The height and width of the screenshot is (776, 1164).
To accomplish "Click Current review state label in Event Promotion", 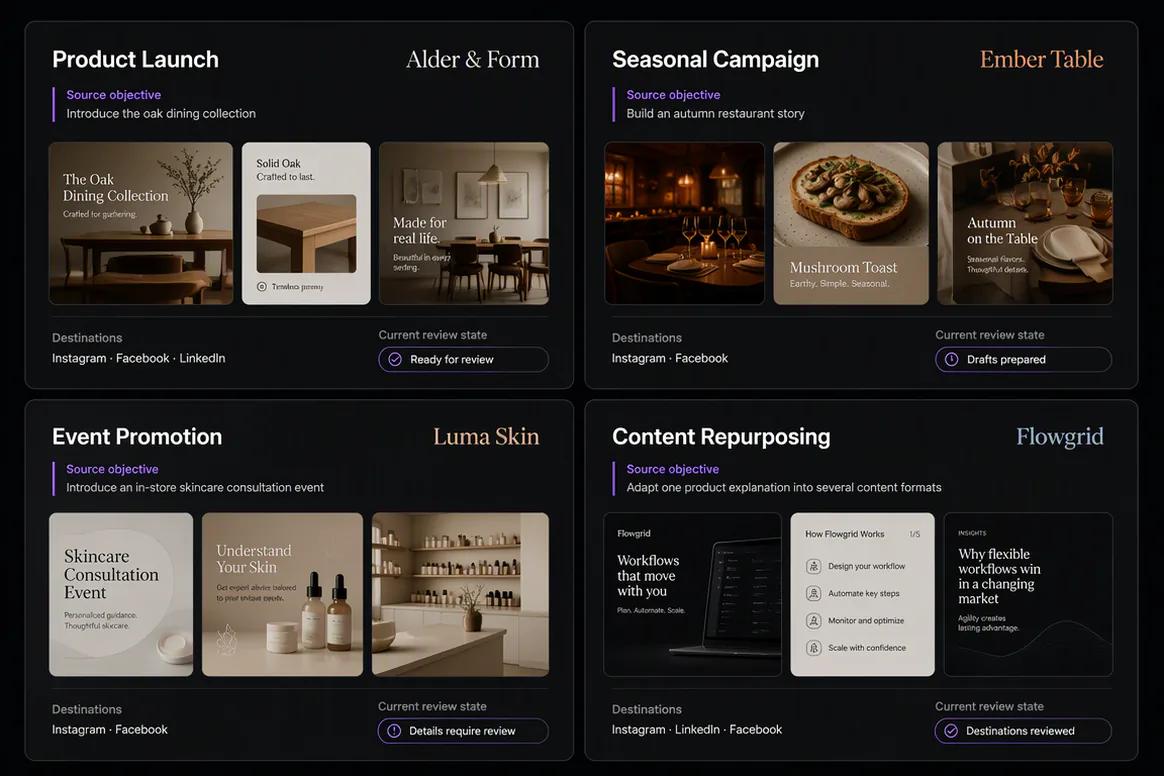I will [432, 706].
